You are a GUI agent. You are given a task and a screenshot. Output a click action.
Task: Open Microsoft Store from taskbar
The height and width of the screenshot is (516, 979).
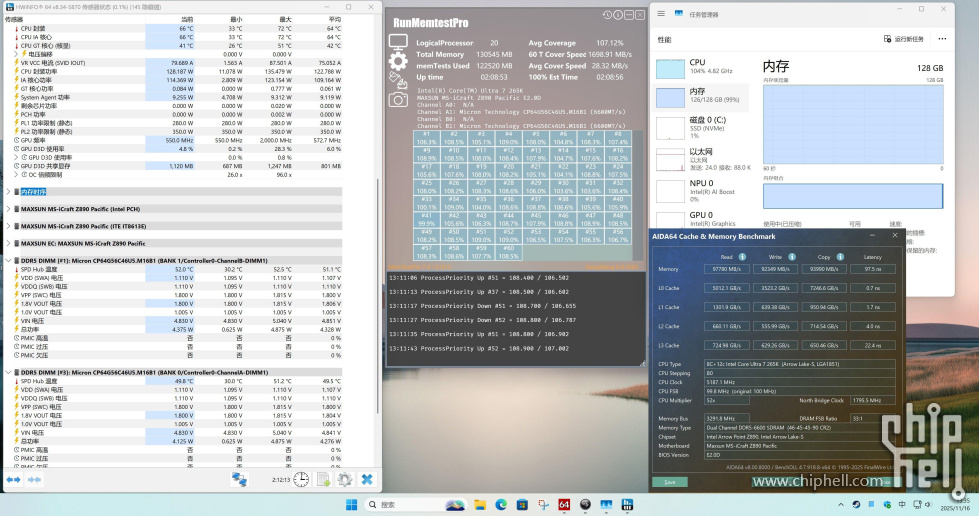(522, 504)
